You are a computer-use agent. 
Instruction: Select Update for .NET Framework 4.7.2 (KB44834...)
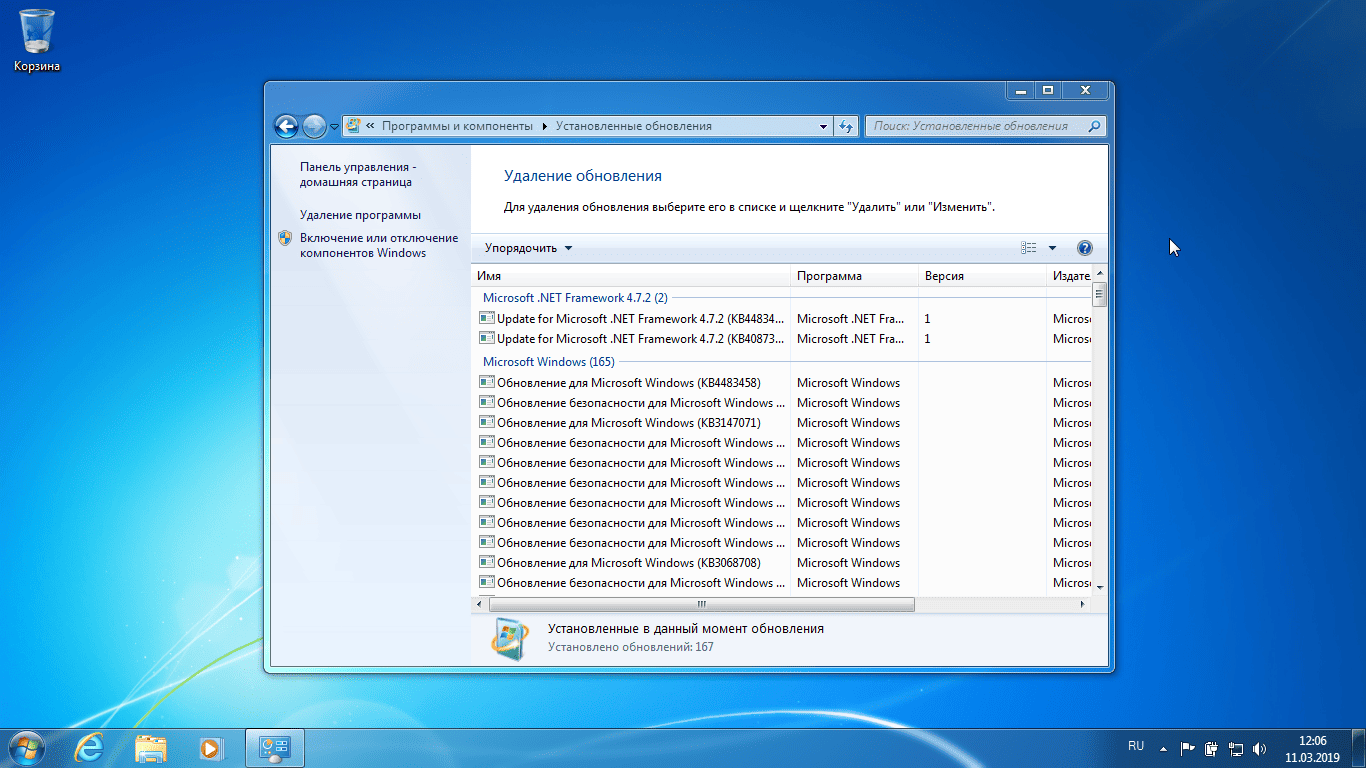[x=641, y=318]
